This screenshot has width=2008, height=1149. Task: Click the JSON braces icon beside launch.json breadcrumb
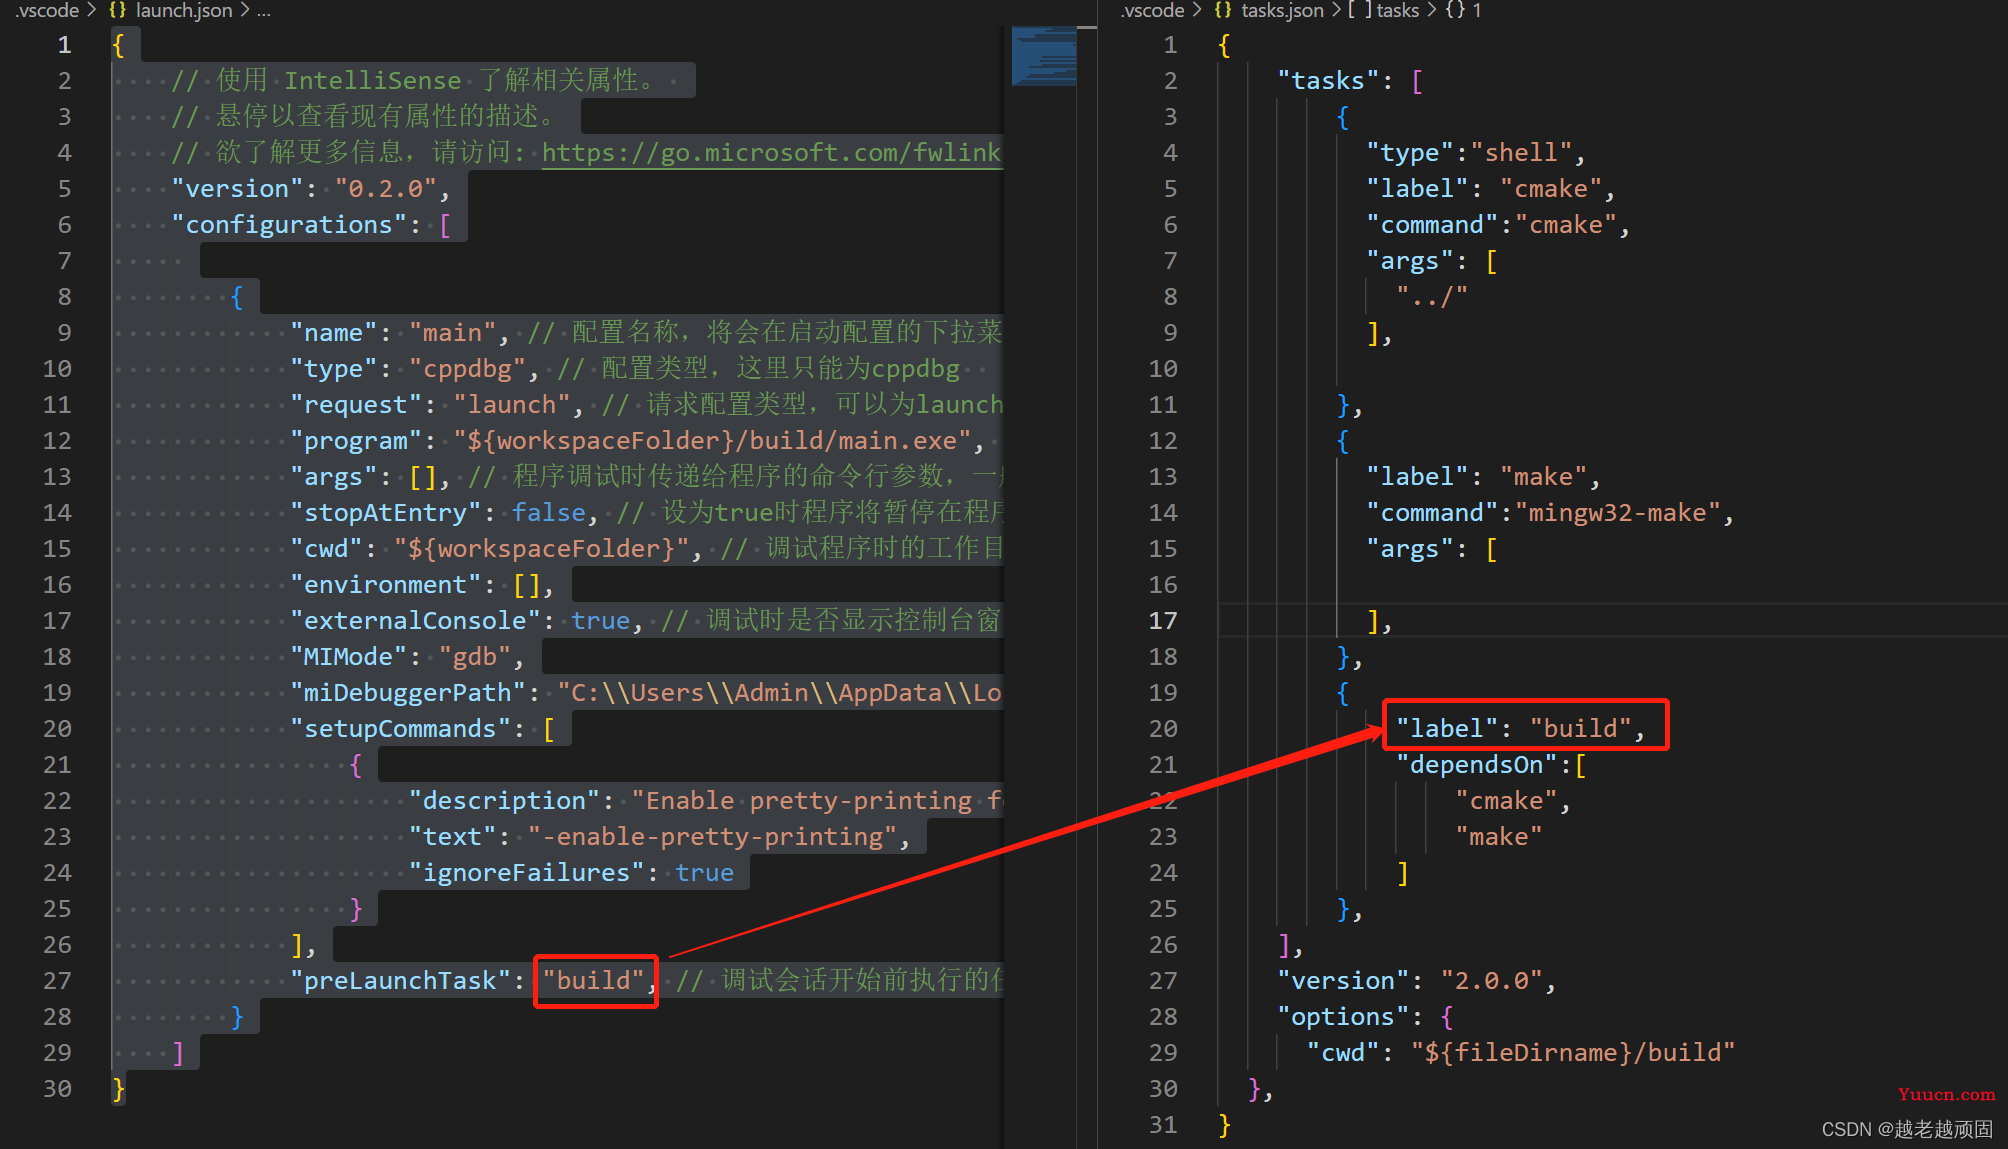[x=118, y=10]
